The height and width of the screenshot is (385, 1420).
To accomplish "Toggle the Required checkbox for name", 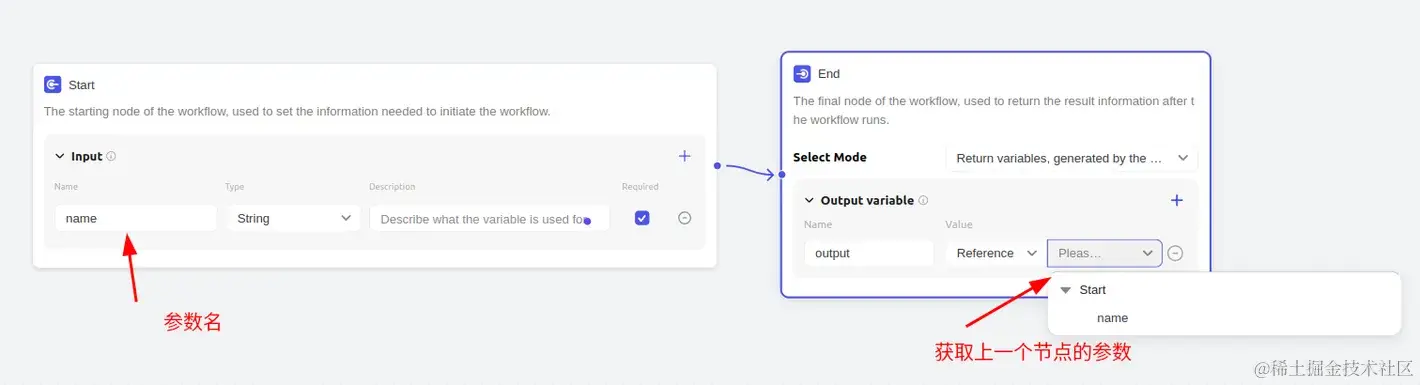I will 642,218.
